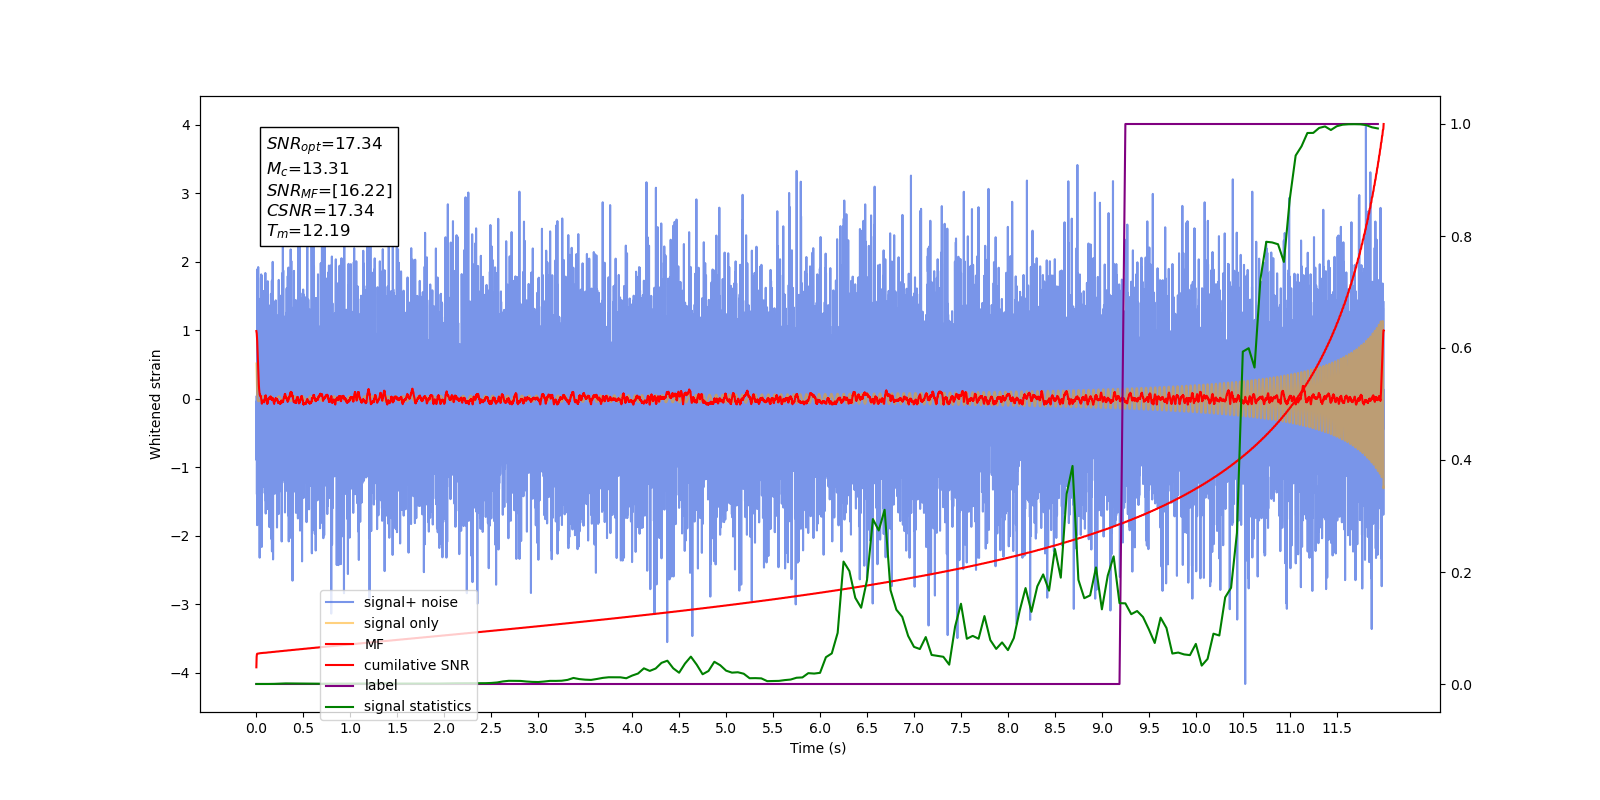Click the 'cumilative SNR' legend entry

416,665
